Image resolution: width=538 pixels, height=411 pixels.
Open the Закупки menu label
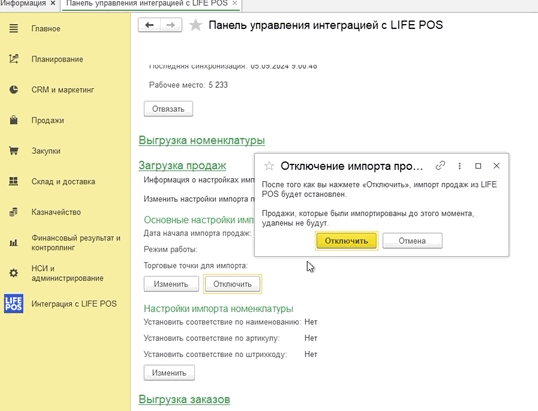[46, 151]
